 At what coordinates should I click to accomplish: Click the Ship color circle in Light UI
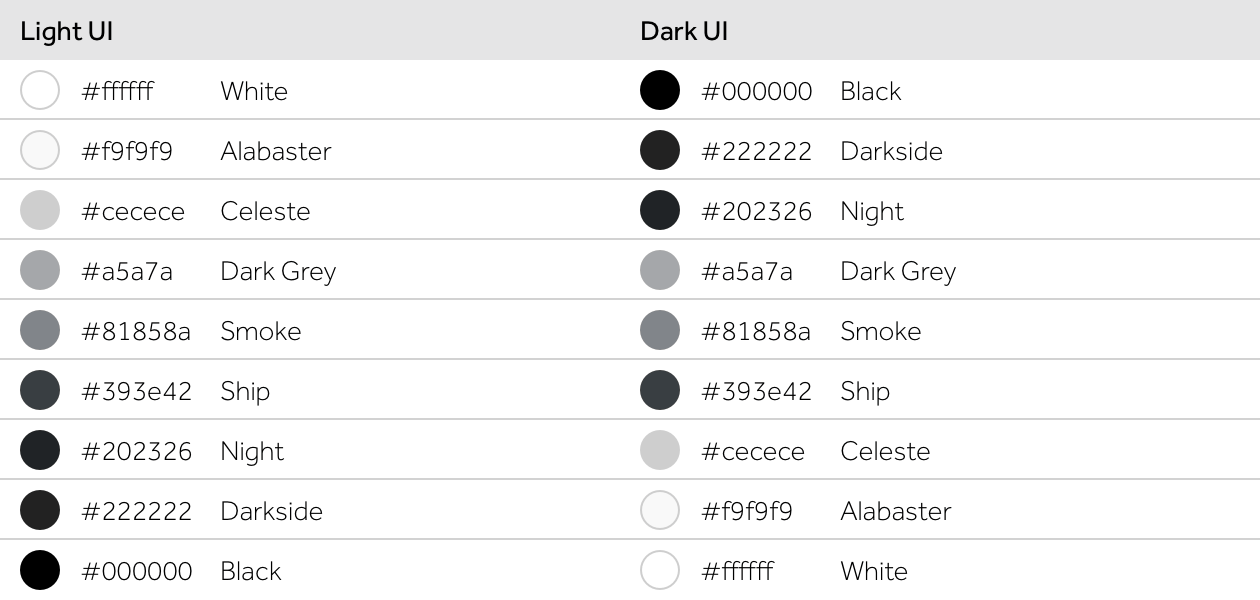pyautogui.click(x=40, y=390)
